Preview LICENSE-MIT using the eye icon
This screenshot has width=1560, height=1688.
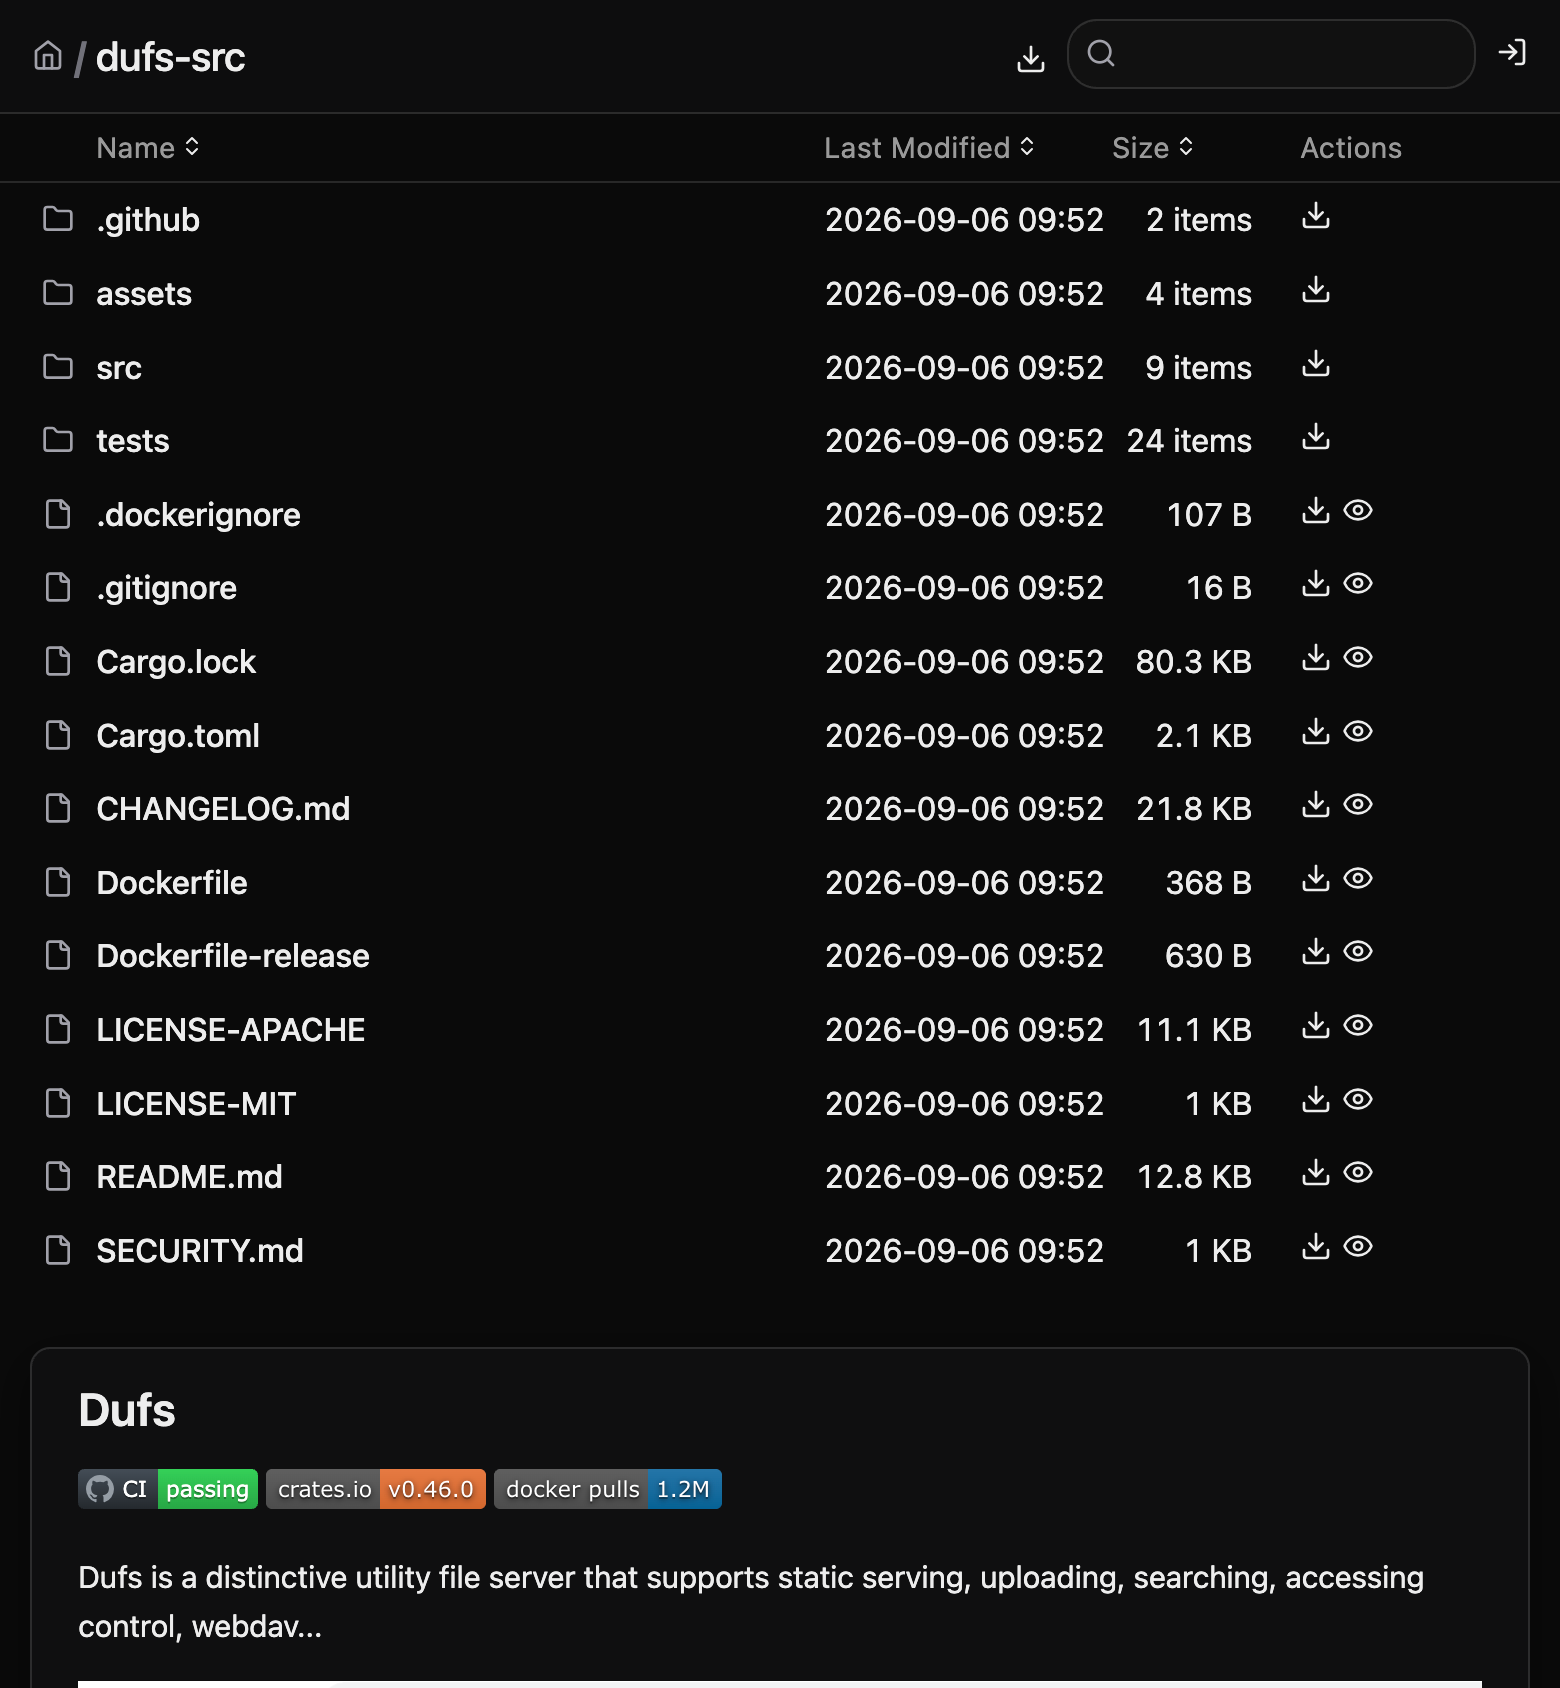click(1358, 1100)
